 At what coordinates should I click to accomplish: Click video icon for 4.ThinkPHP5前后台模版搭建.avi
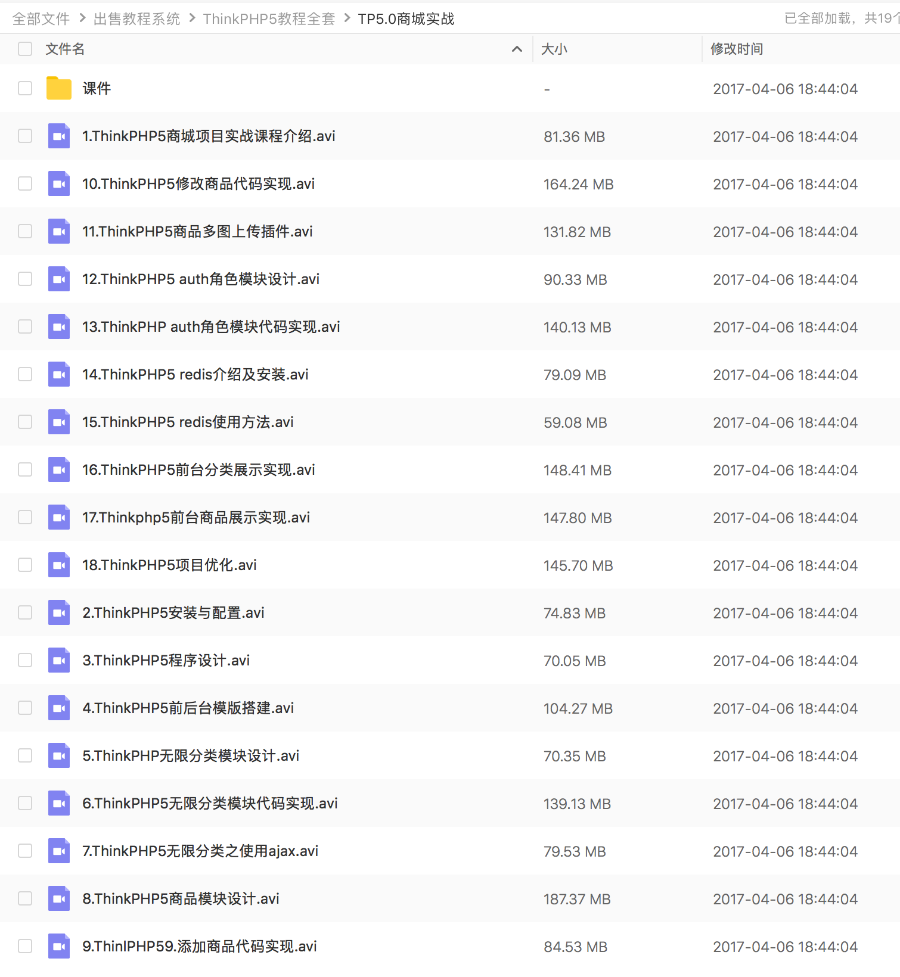(59, 708)
